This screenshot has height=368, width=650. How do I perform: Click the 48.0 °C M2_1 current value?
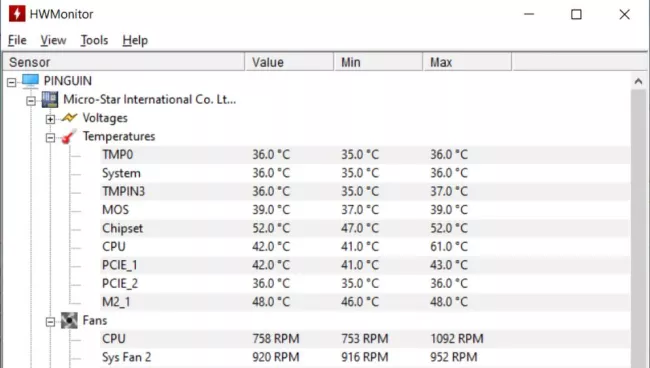271,302
